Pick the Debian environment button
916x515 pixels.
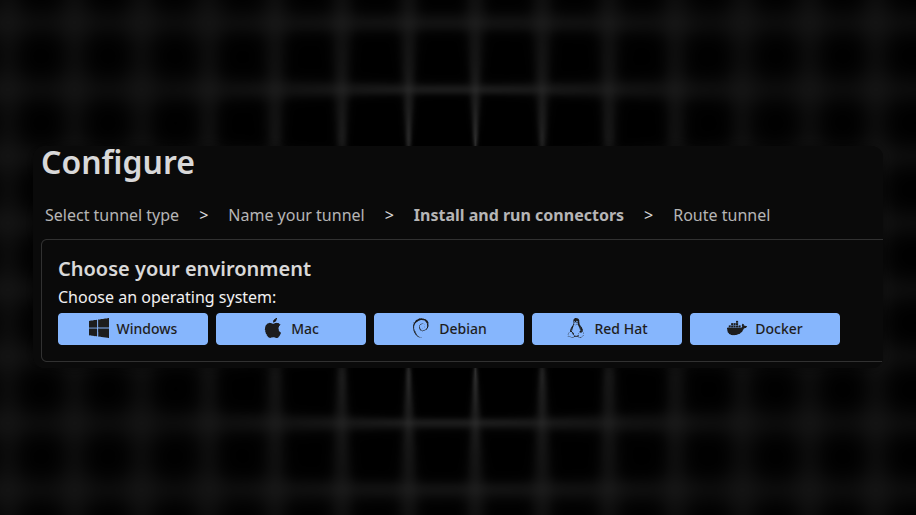[x=449, y=329]
